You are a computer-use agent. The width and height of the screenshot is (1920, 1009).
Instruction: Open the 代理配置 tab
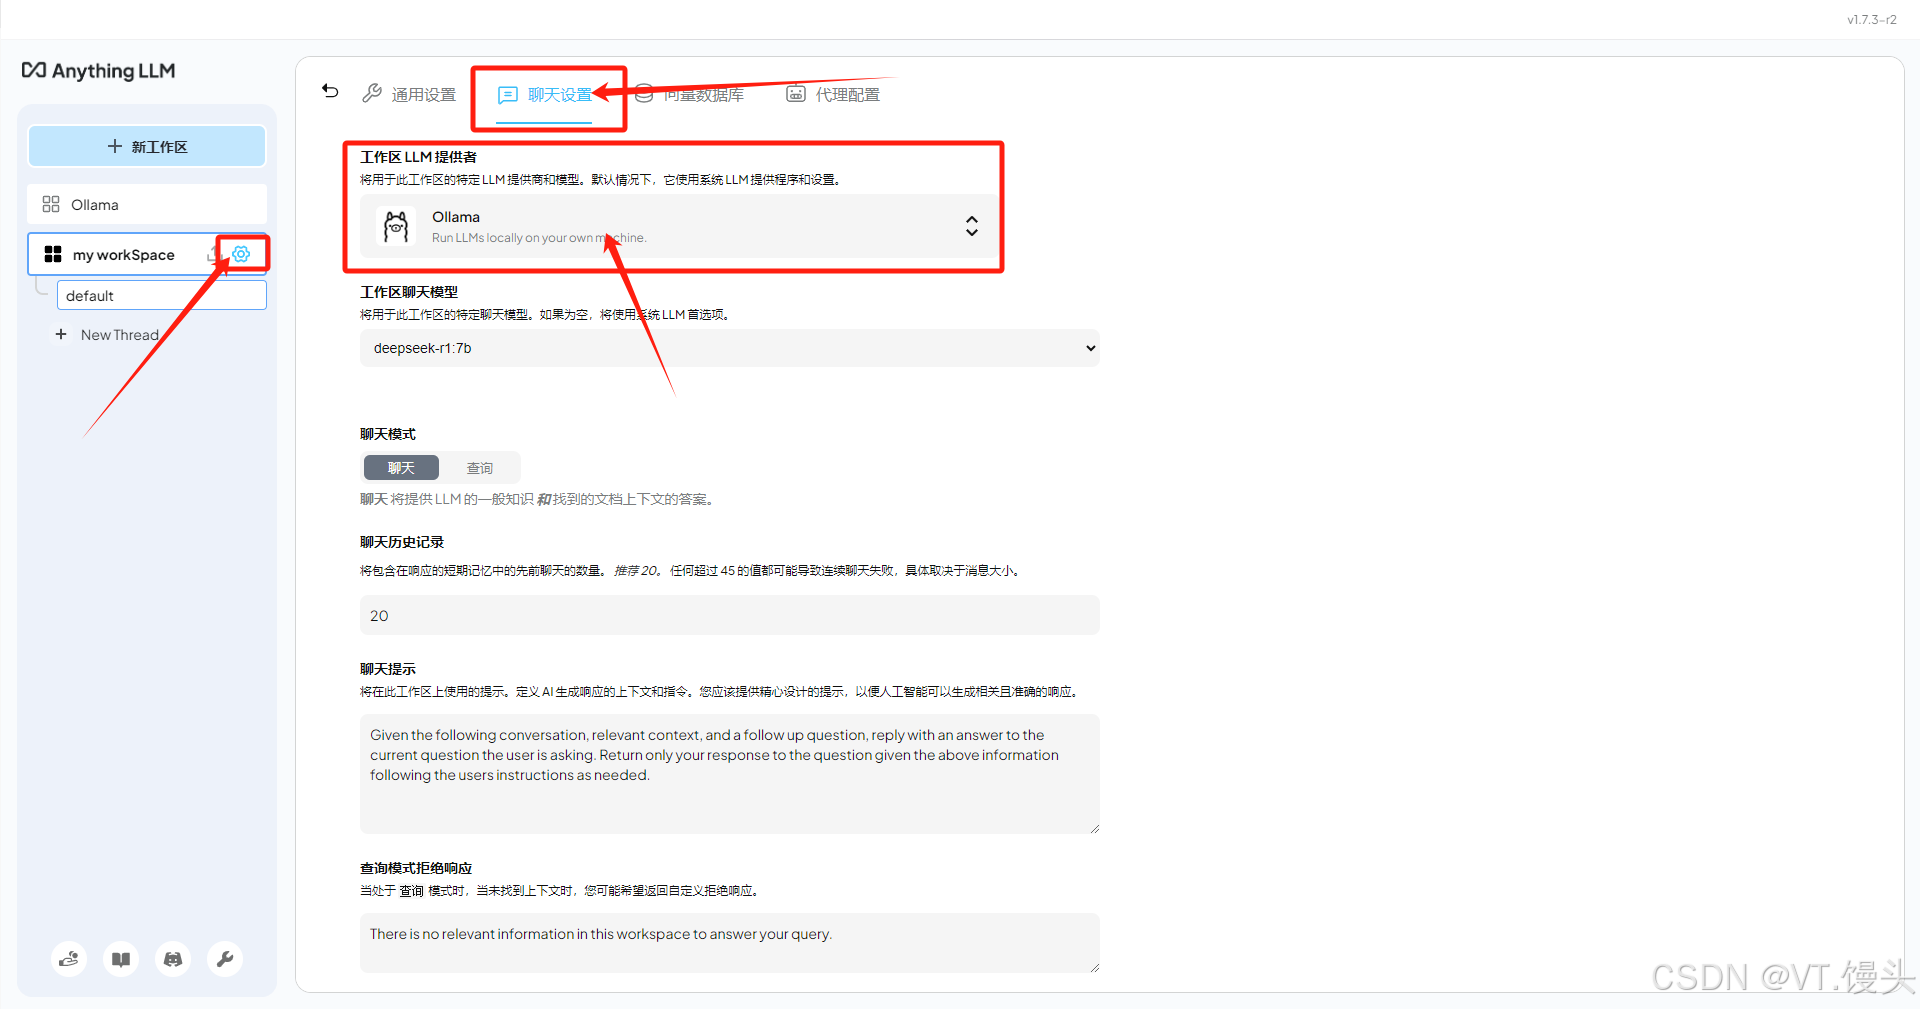pyautogui.click(x=833, y=94)
